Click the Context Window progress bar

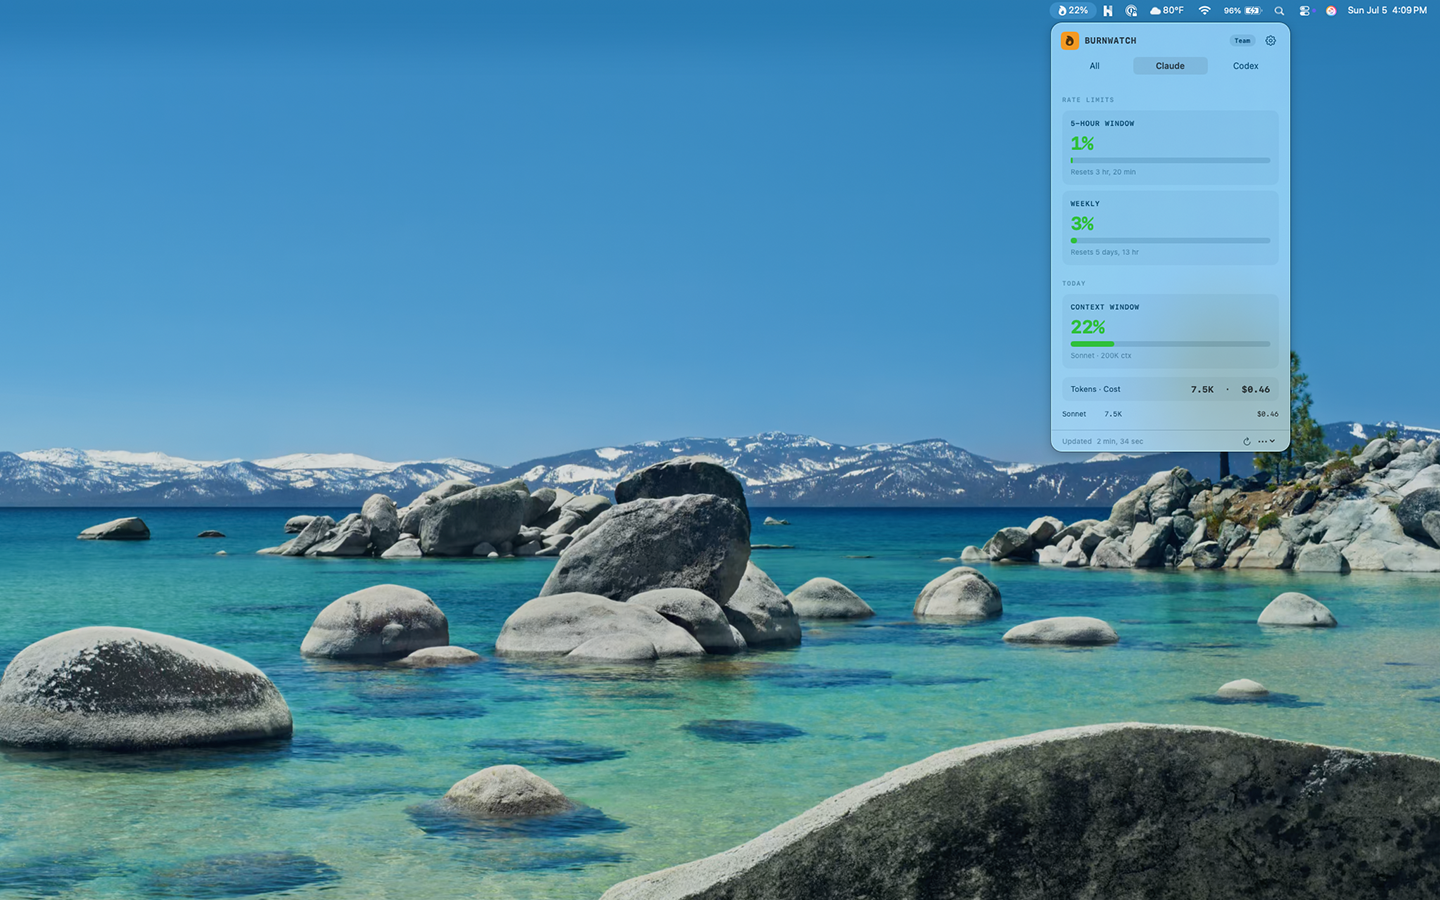1170,344
